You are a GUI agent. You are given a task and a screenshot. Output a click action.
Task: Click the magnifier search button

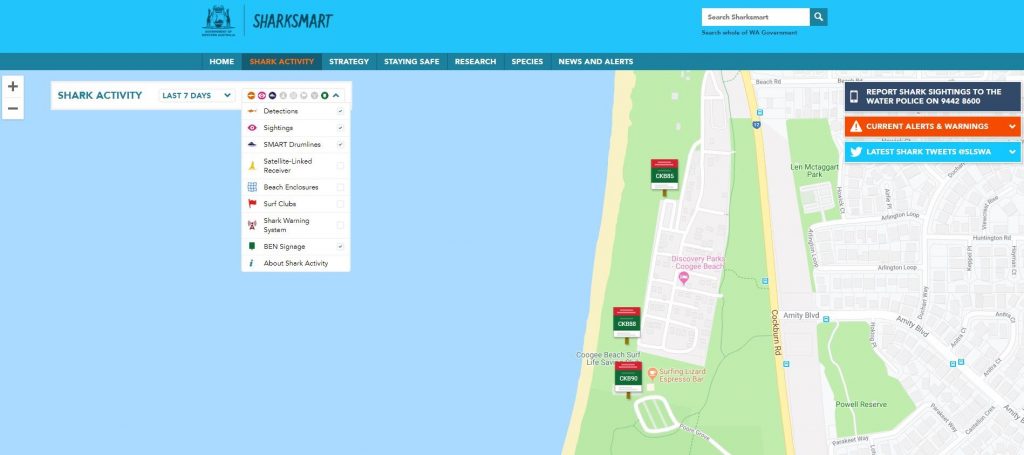[818, 17]
